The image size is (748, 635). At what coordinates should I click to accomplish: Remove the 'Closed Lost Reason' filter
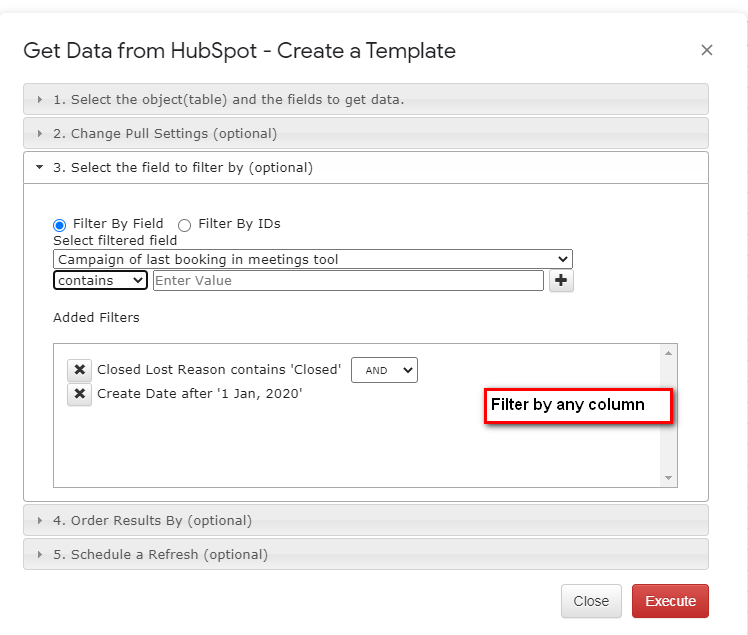tap(80, 369)
